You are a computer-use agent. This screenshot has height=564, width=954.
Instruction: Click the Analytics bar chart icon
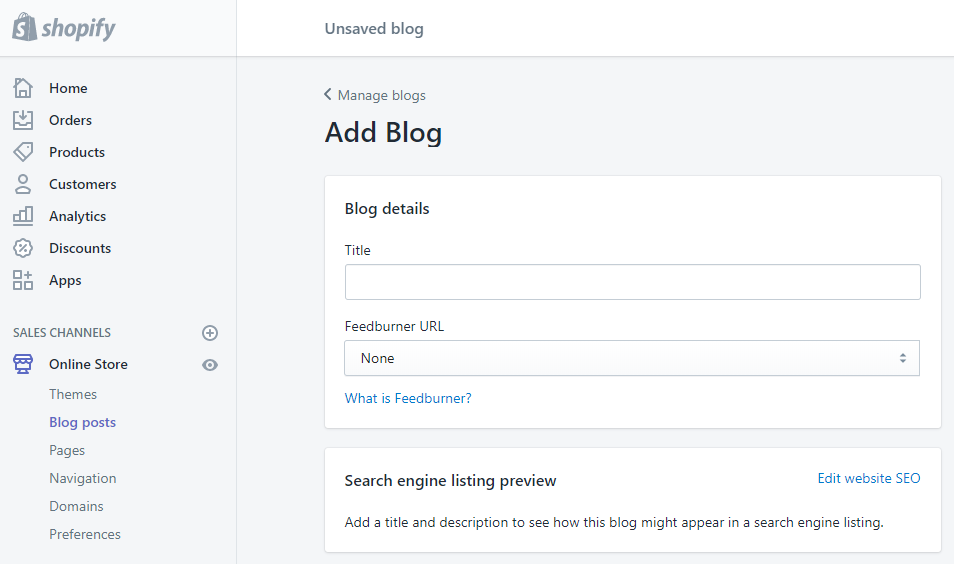tap(23, 216)
